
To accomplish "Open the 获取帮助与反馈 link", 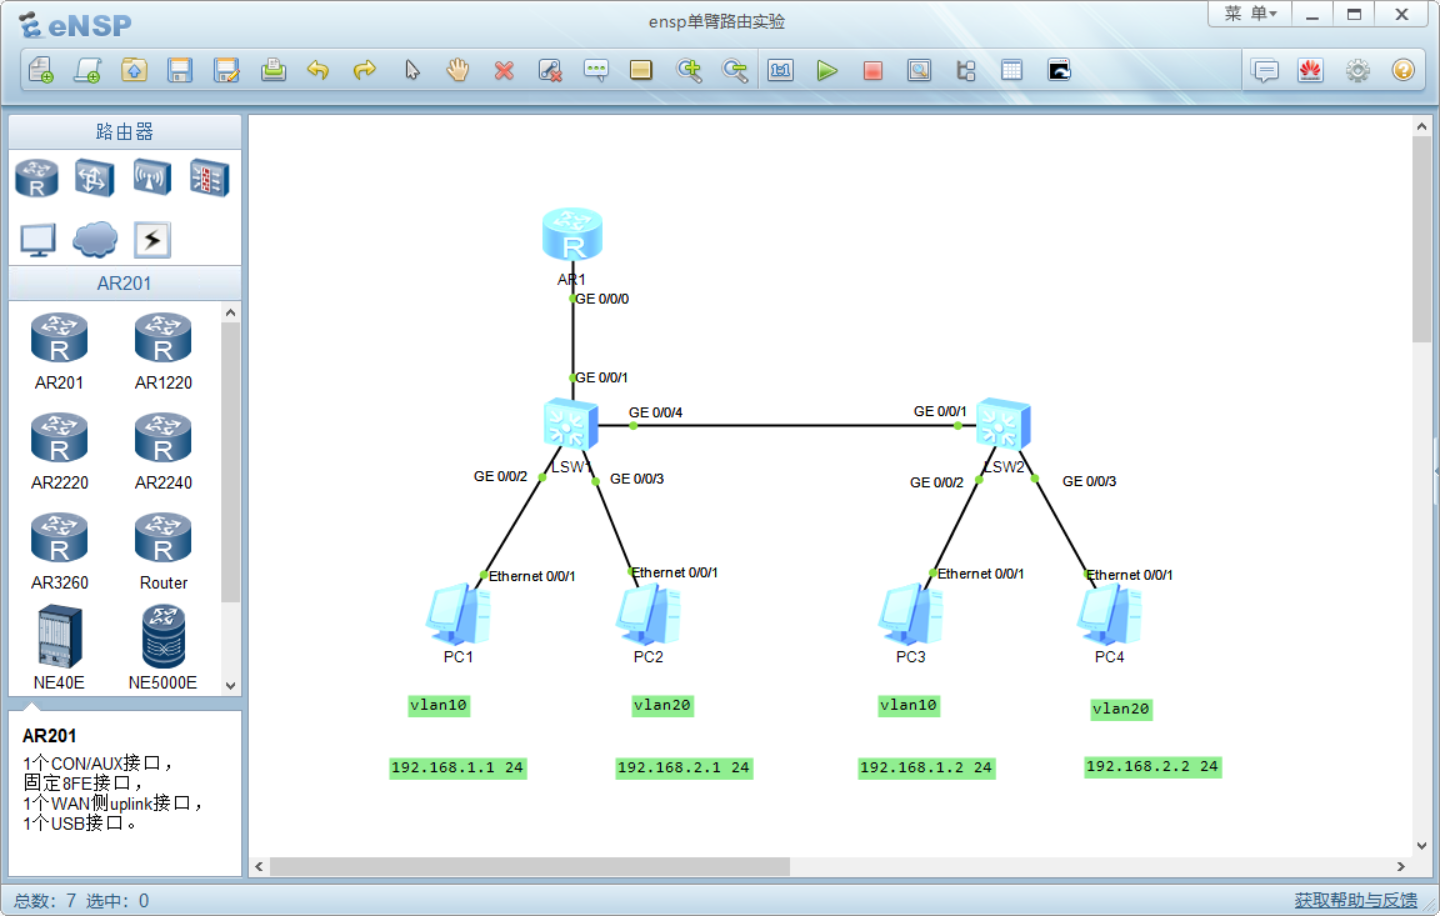I will [1356, 900].
